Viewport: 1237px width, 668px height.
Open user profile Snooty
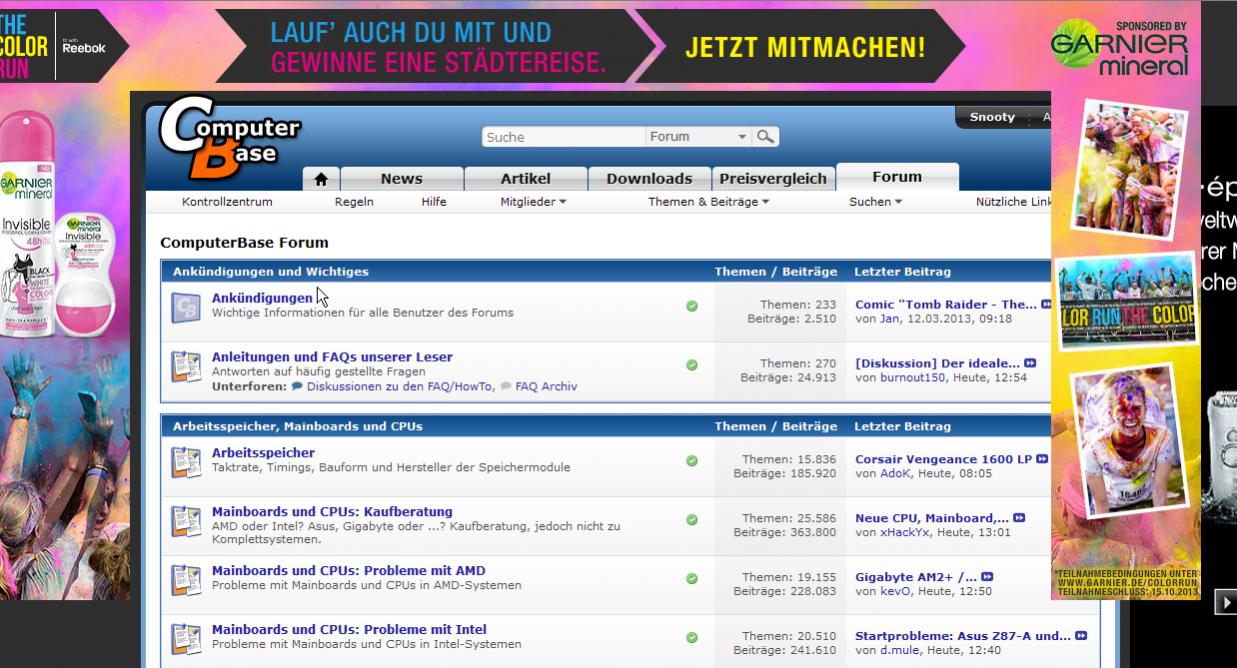click(992, 117)
